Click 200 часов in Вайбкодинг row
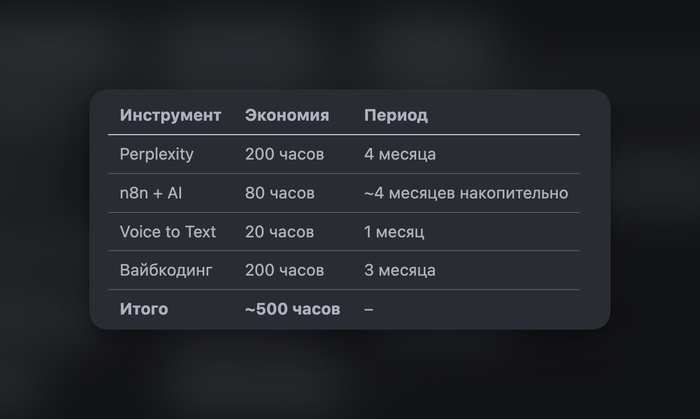Viewport: 700px width, 419px height. point(284,270)
